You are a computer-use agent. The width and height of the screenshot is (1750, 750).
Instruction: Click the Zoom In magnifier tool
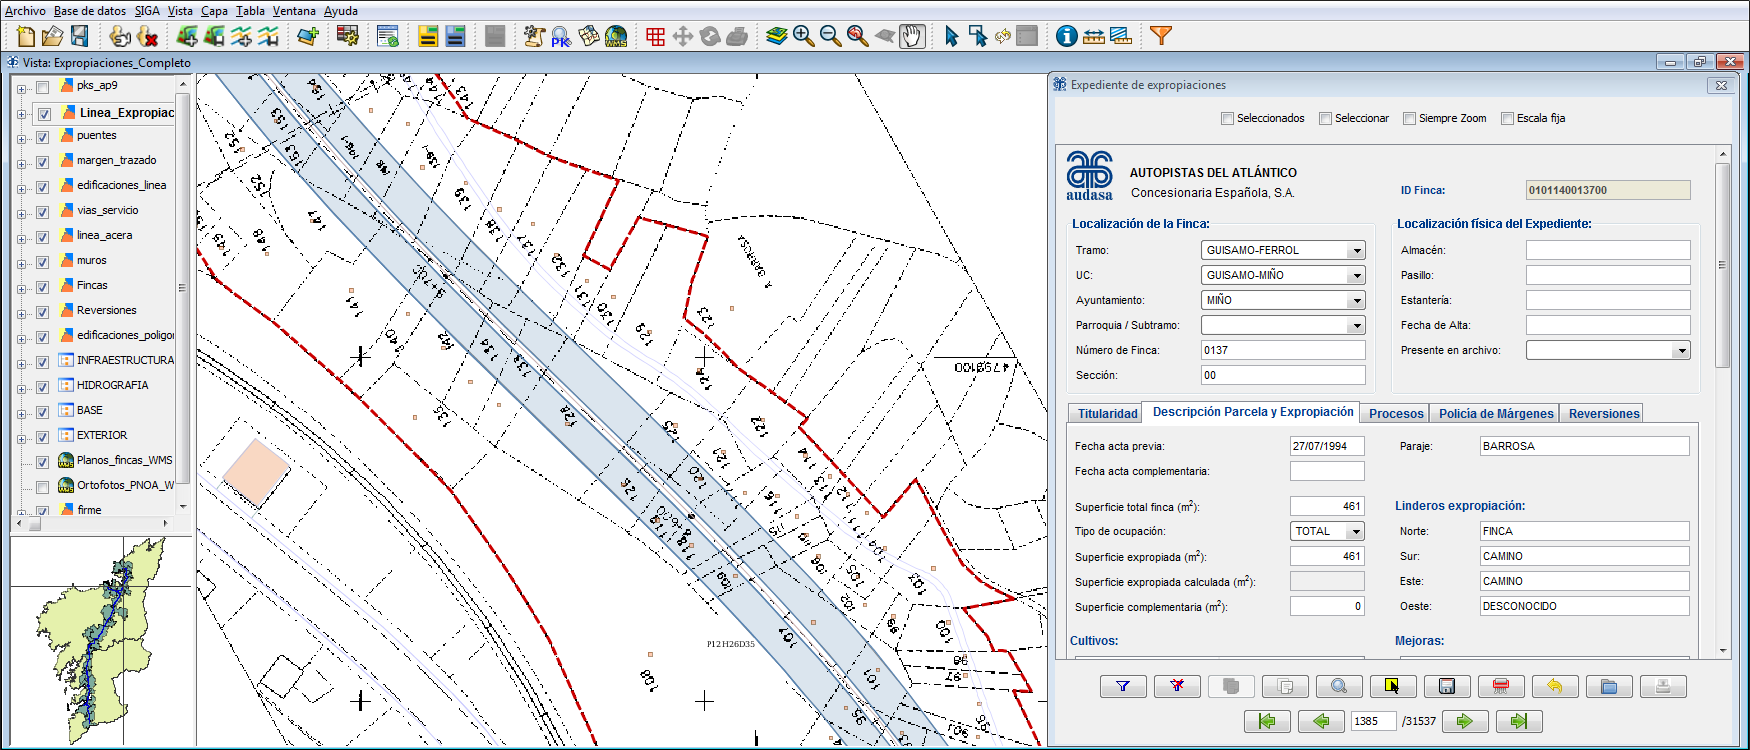coord(803,37)
